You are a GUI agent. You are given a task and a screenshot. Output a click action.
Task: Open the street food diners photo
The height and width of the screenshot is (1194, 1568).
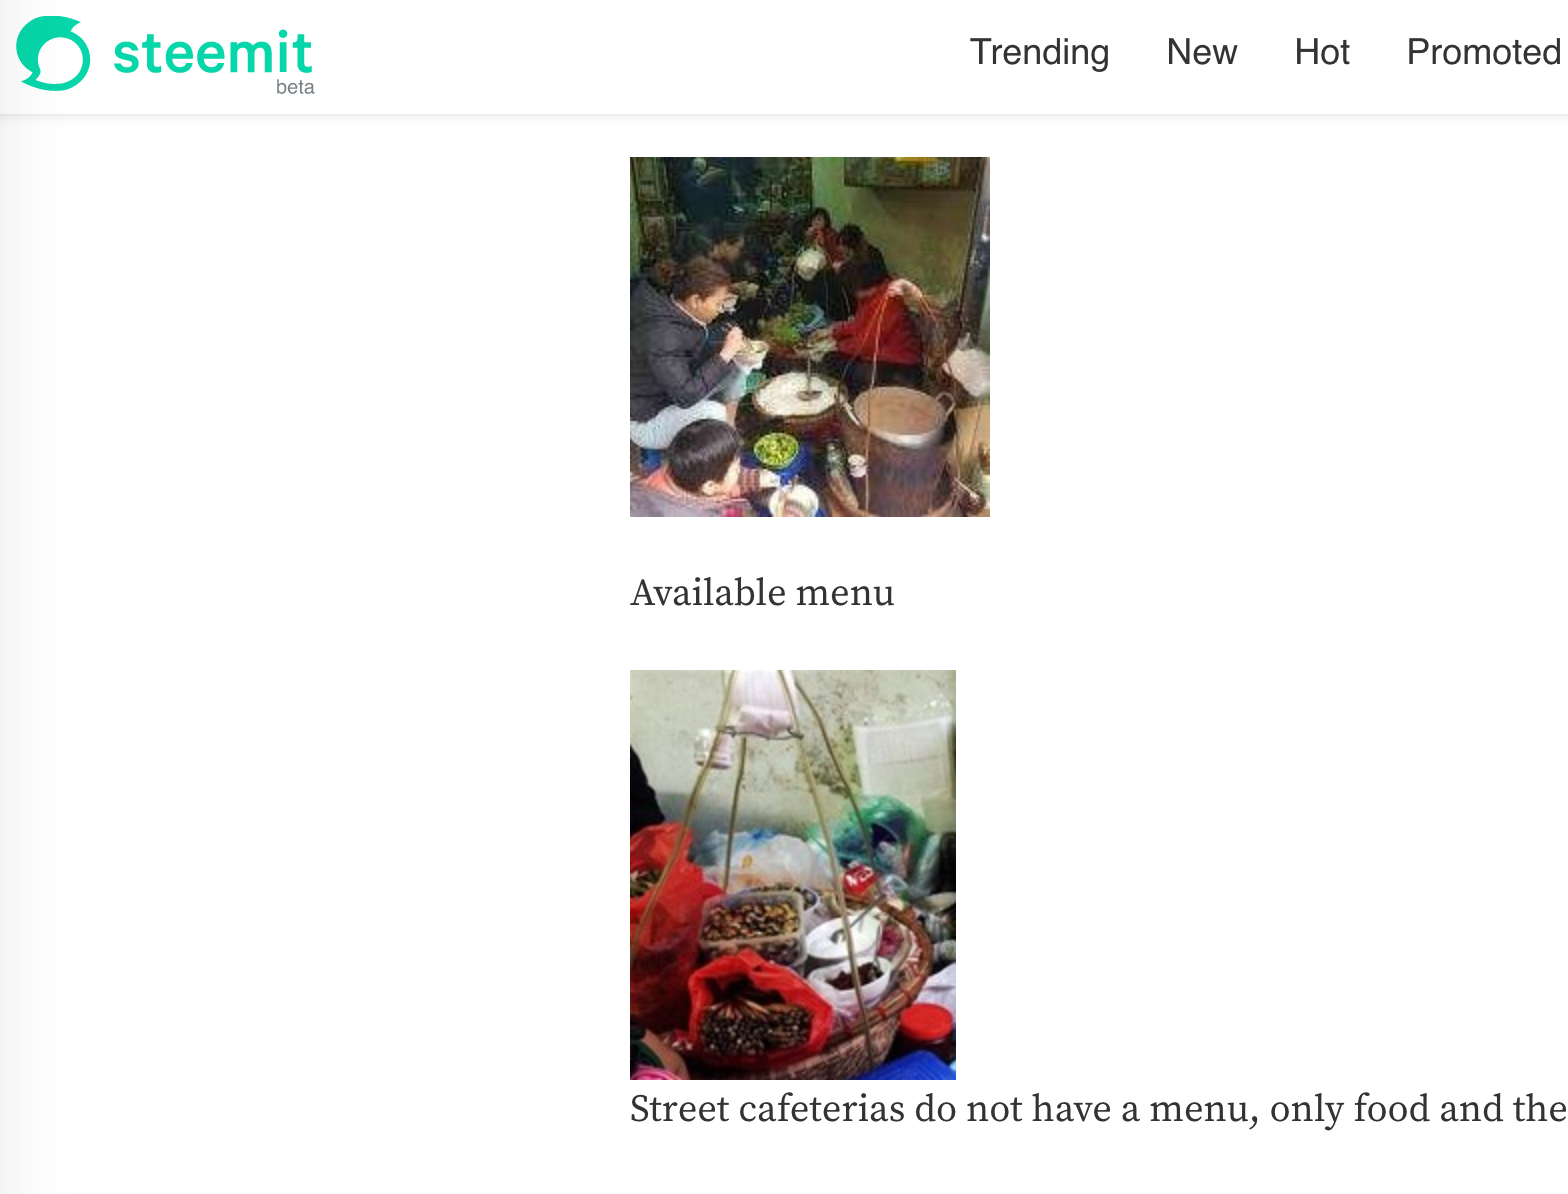[810, 337]
